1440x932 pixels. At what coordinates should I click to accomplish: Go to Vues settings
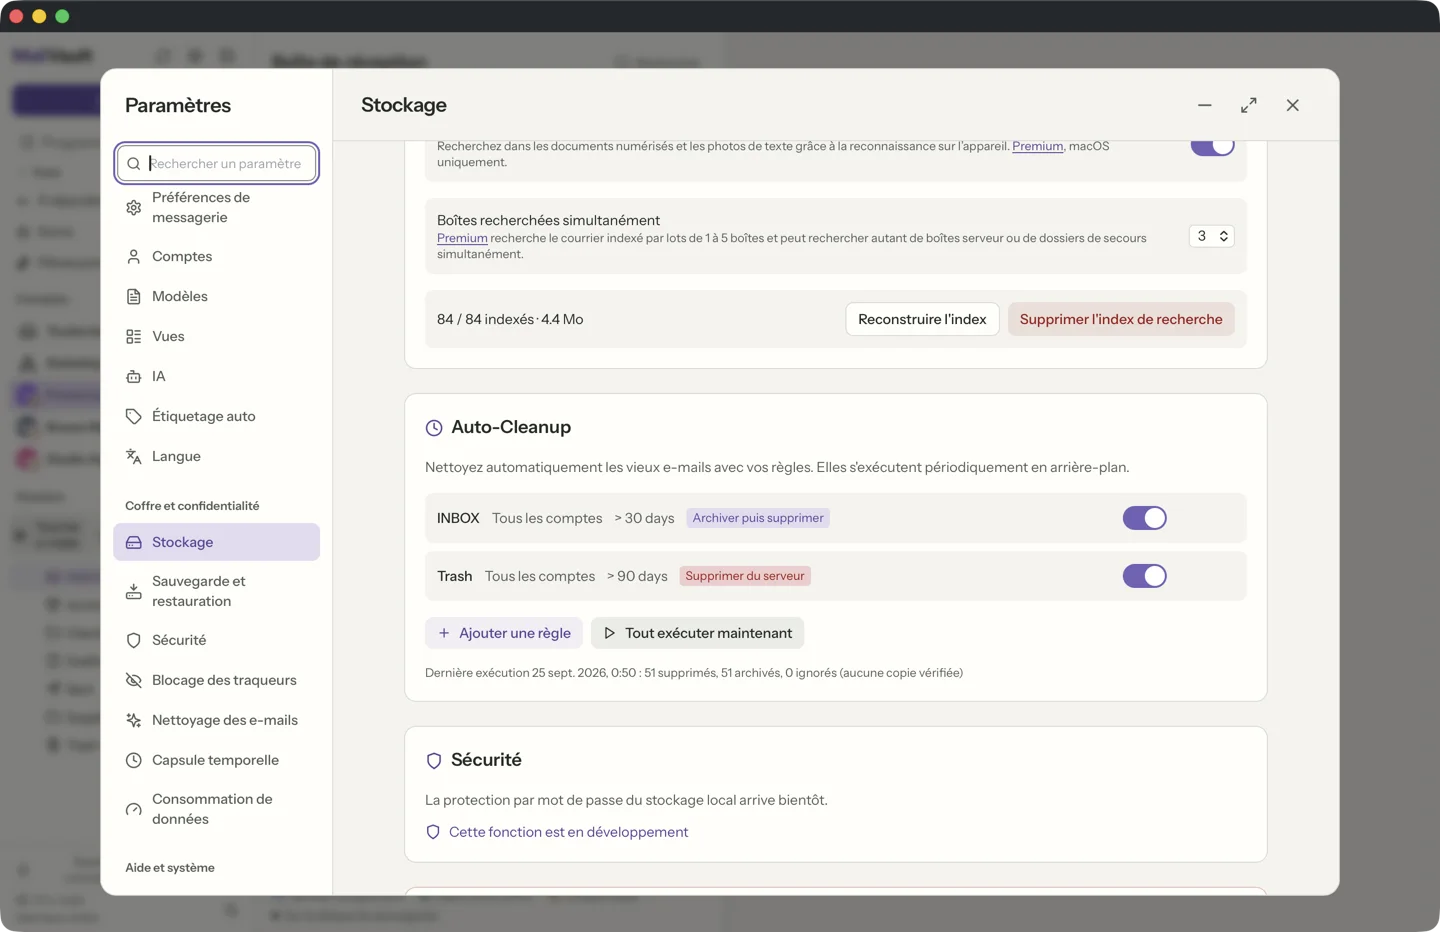[216, 336]
